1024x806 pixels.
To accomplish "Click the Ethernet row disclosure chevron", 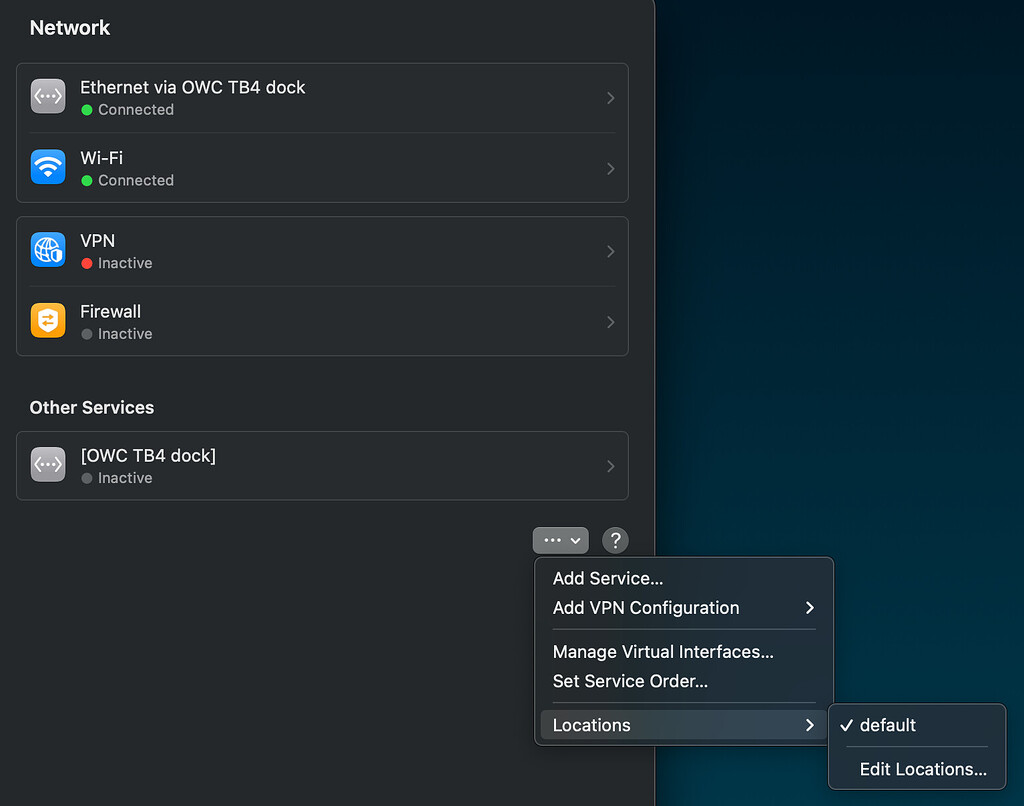I will pyautogui.click(x=611, y=98).
